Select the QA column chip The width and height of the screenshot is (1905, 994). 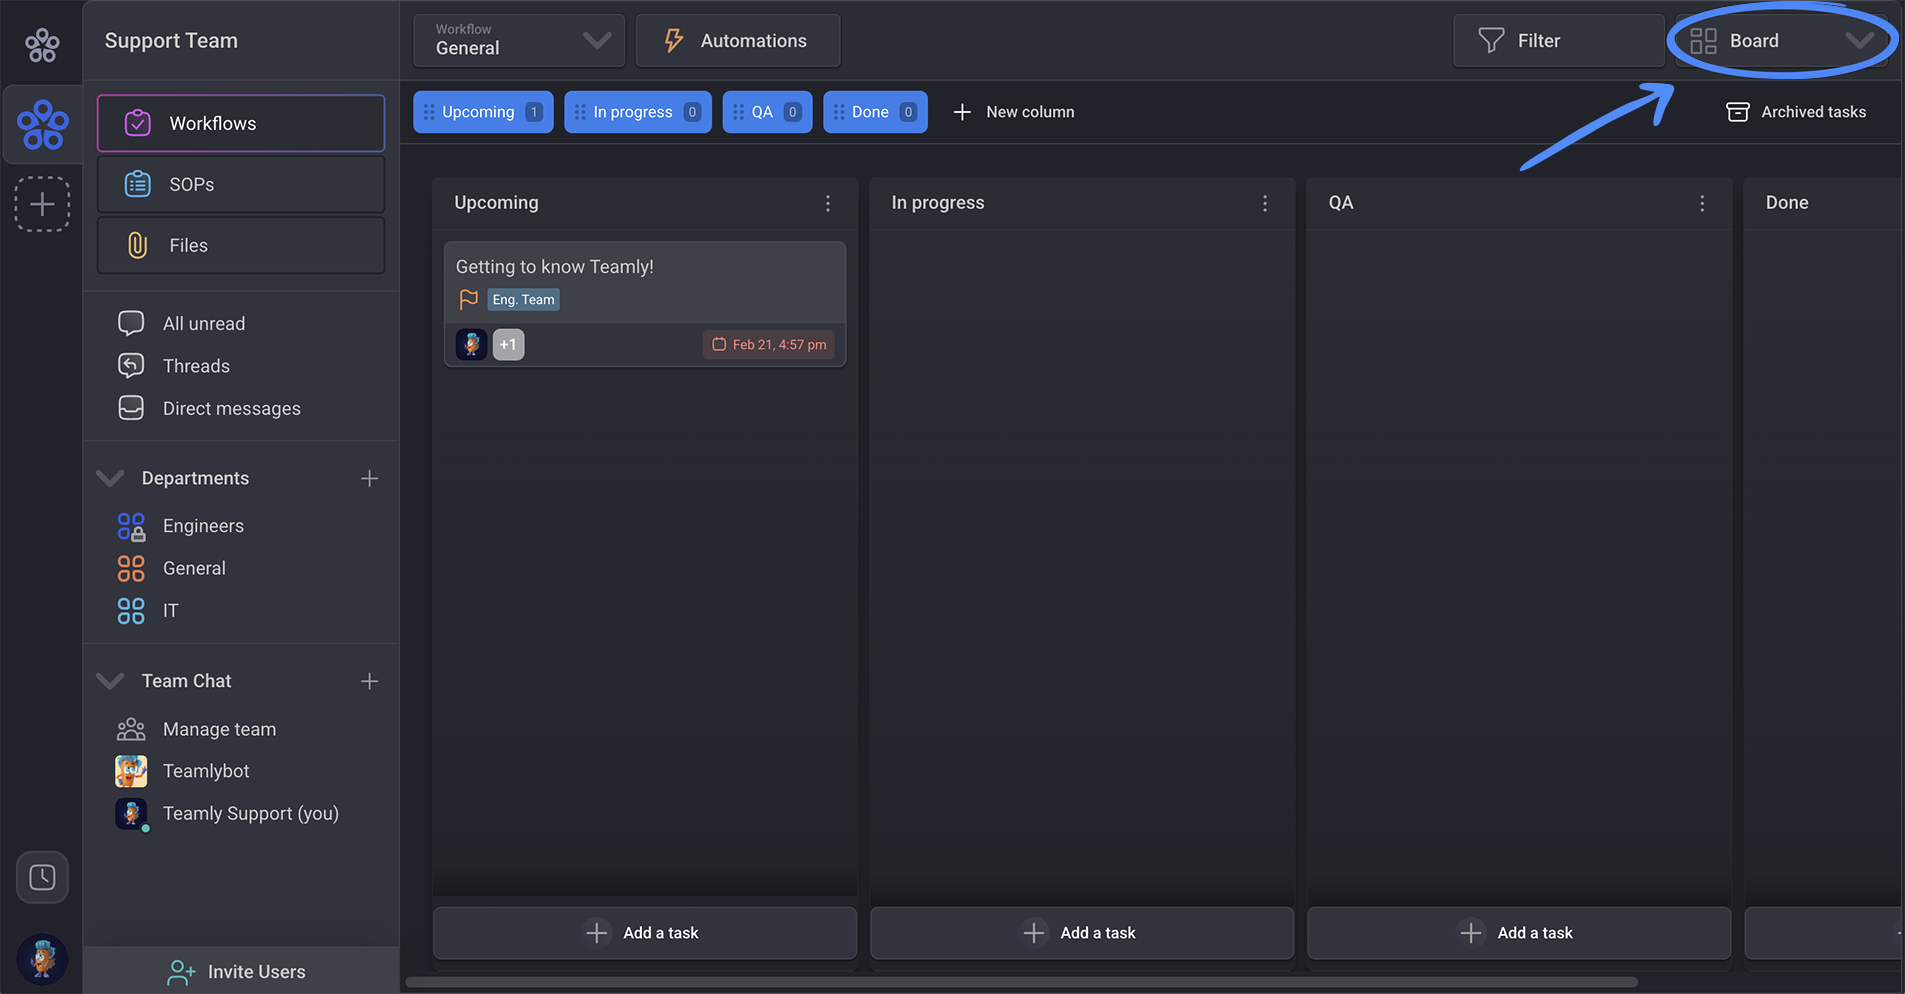pyautogui.click(x=767, y=112)
